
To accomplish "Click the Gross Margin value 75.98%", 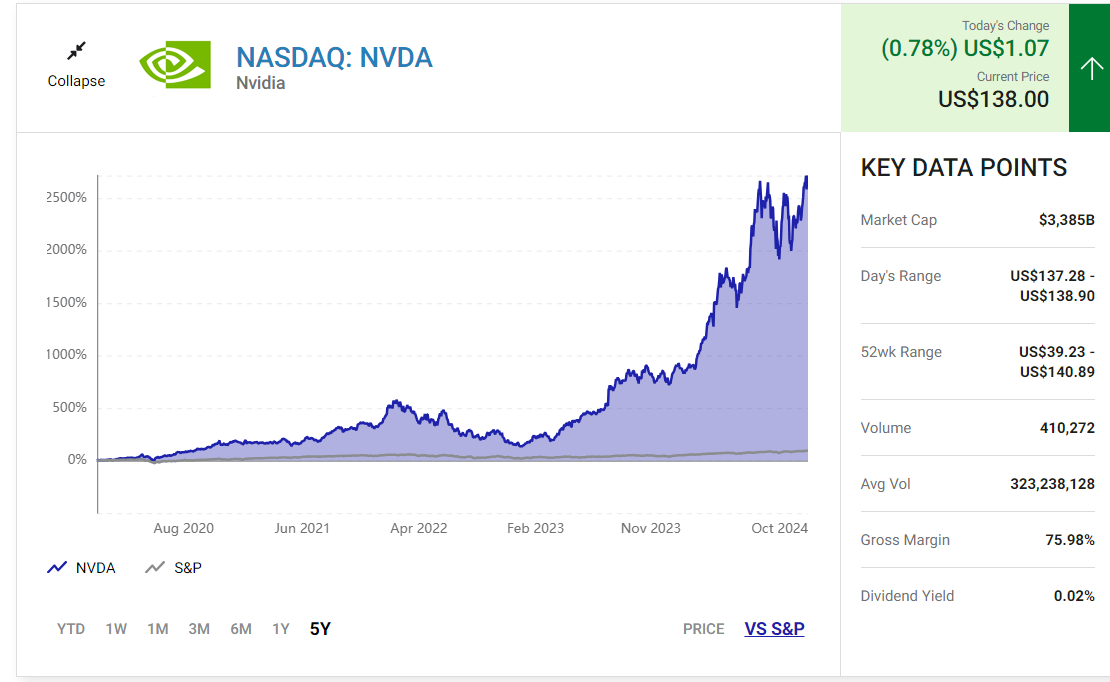I will point(1070,540).
